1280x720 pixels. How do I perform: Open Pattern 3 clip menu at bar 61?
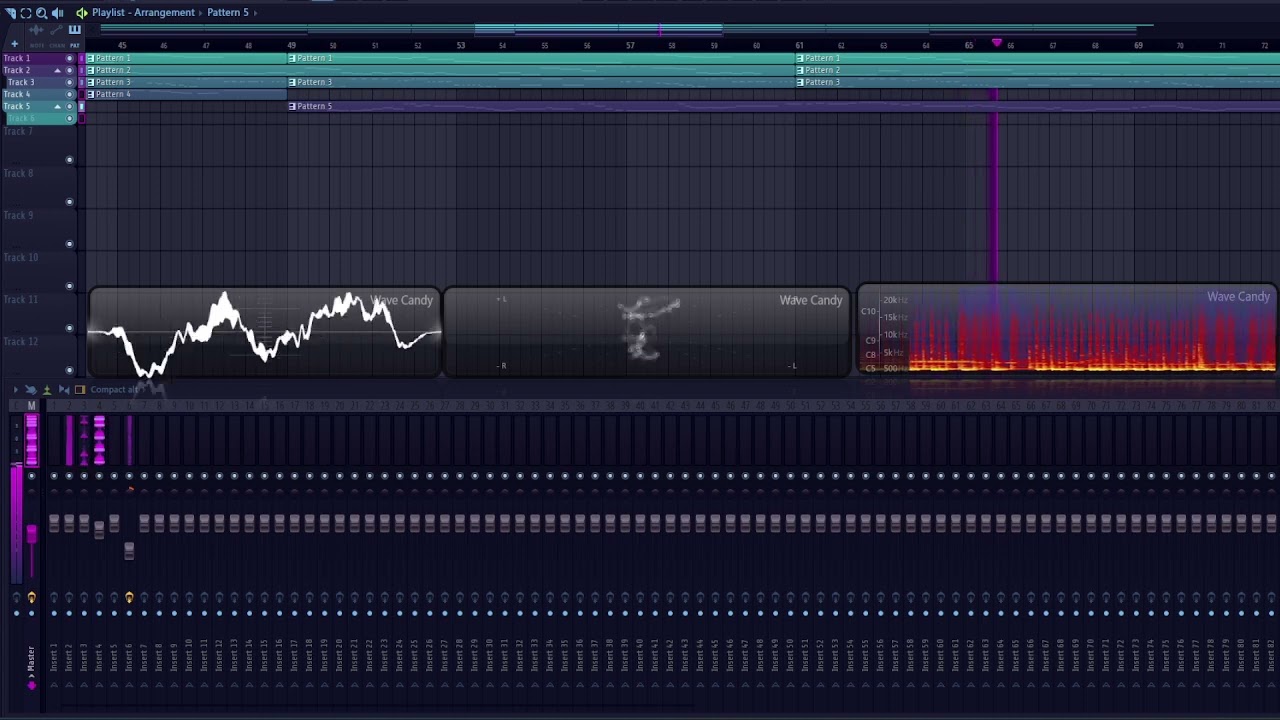click(x=800, y=82)
